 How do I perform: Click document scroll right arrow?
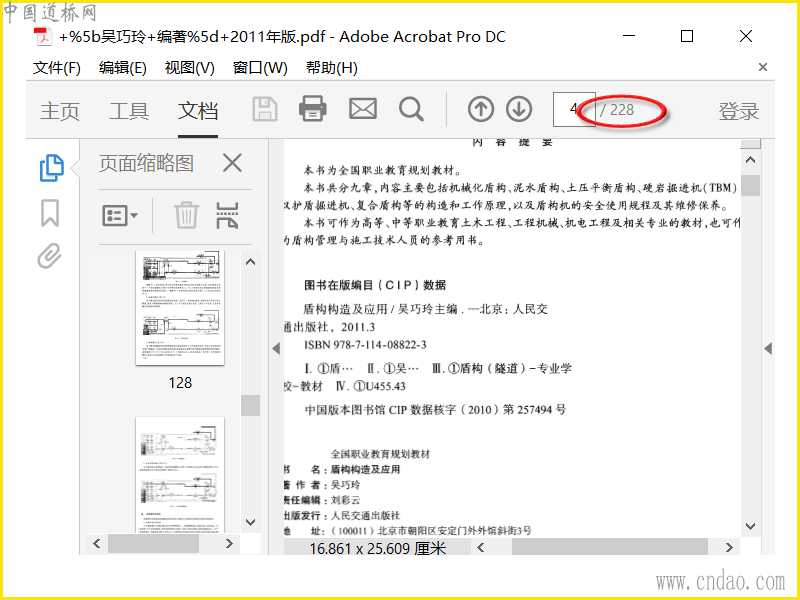[x=729, y=547]
